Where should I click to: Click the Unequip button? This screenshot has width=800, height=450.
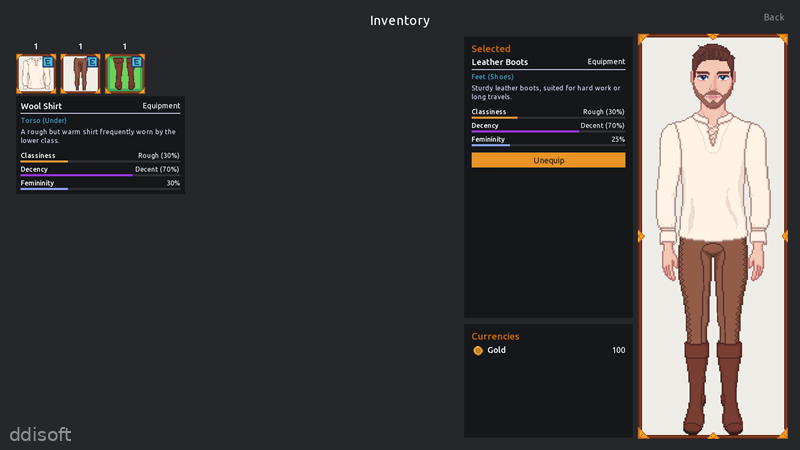548,160
